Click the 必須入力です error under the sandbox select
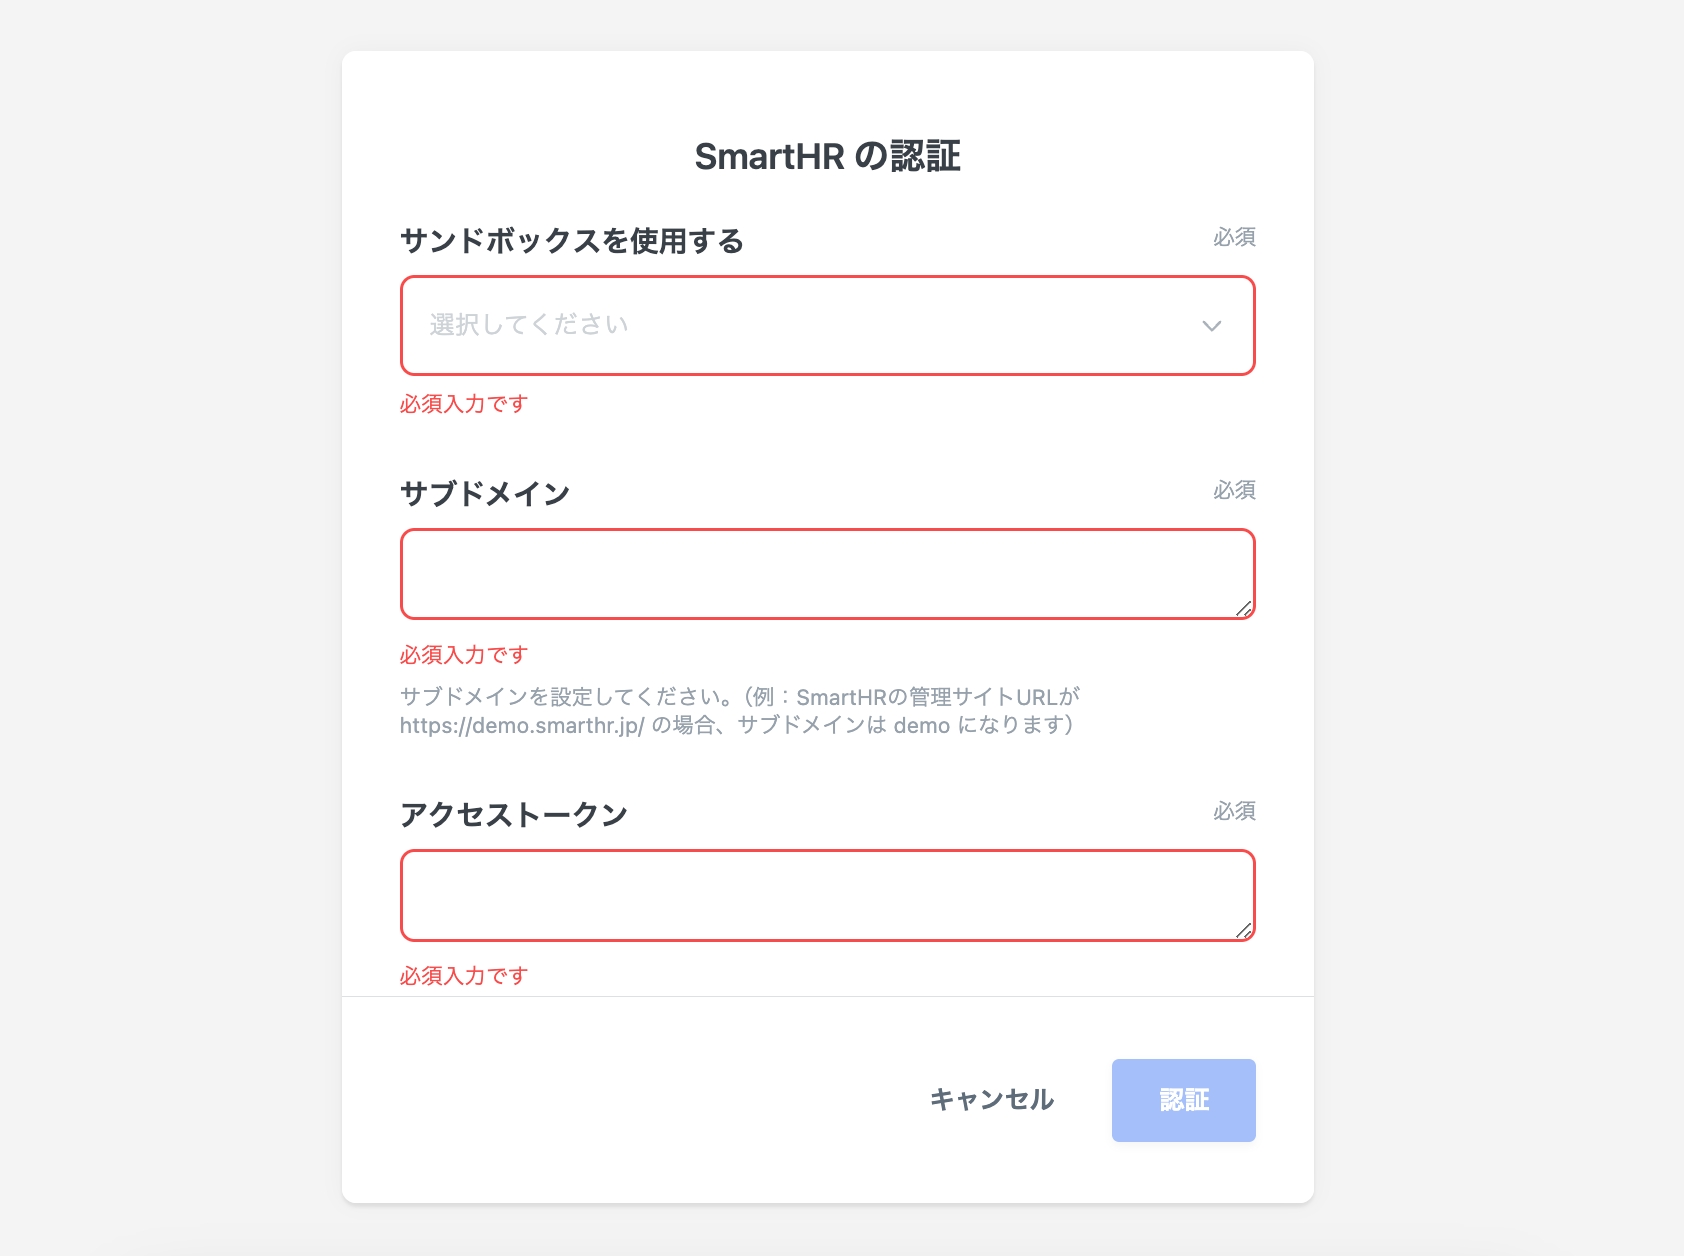Viewport: 1684px width, 1256px height. tap(464, 404)
